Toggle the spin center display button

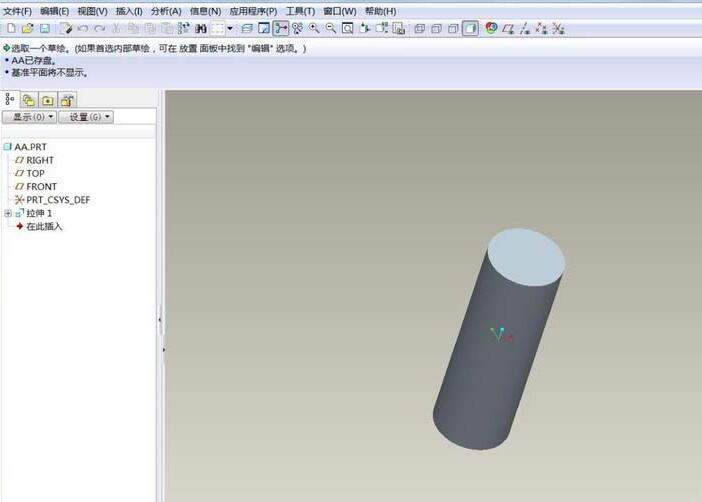(x=281, y=28)
